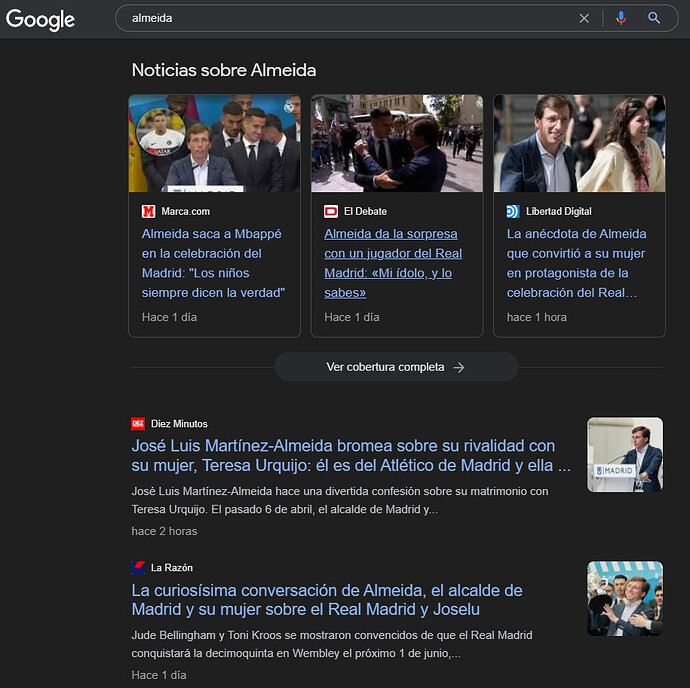
Task: Open Diez Minutos article about Teresa Urquijo
Action: (x=351, y=456)
